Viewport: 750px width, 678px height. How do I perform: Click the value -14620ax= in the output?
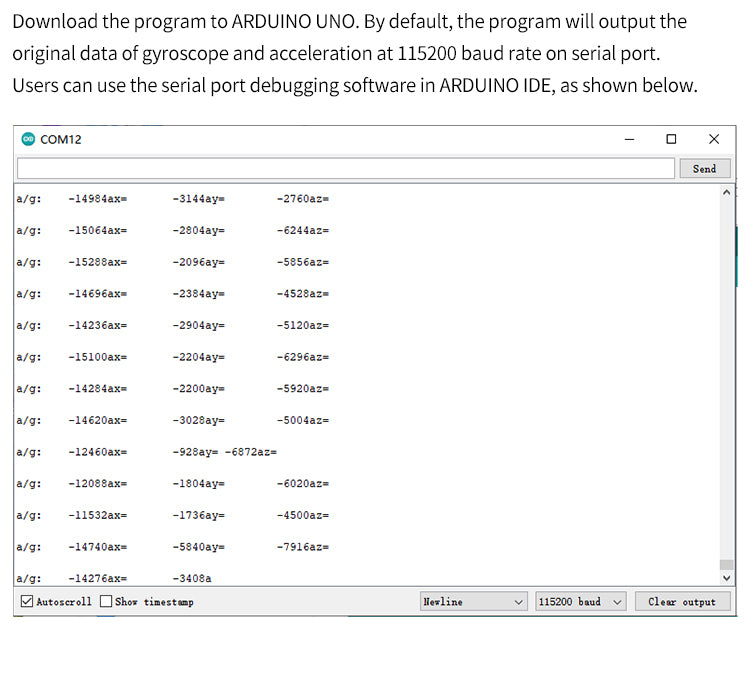coord(98,421)
